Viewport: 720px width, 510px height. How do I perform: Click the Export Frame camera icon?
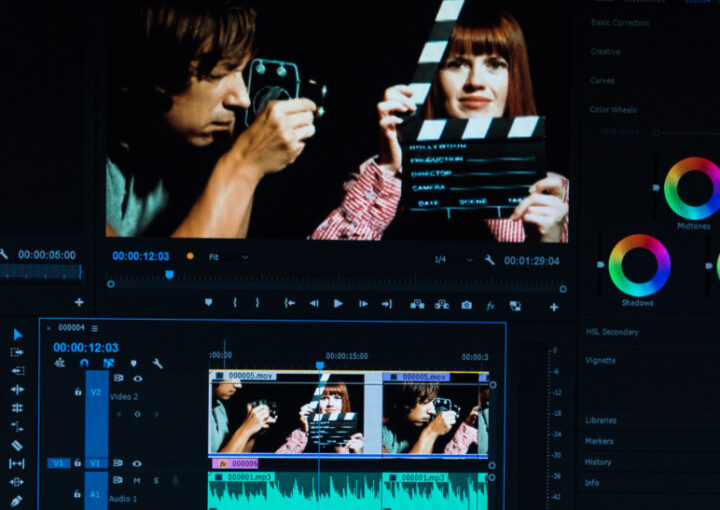466,304
